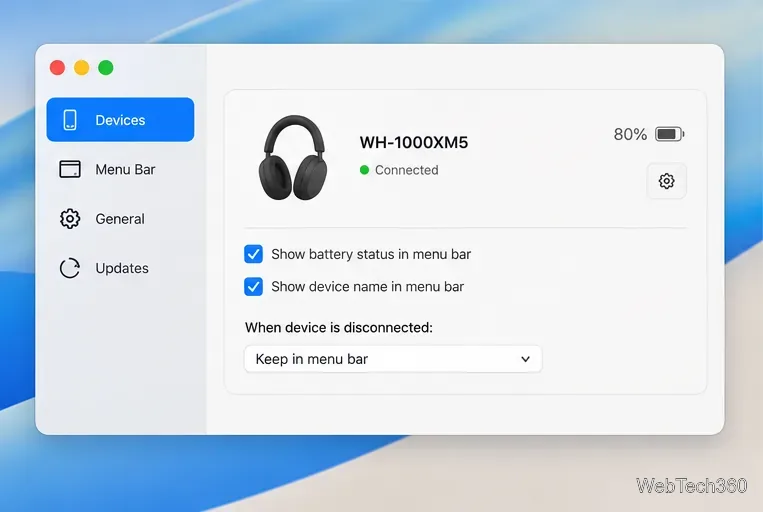This screenshot has width=763, height=512.
Task: Click the 80% battery percentage text
Action: 630,134
